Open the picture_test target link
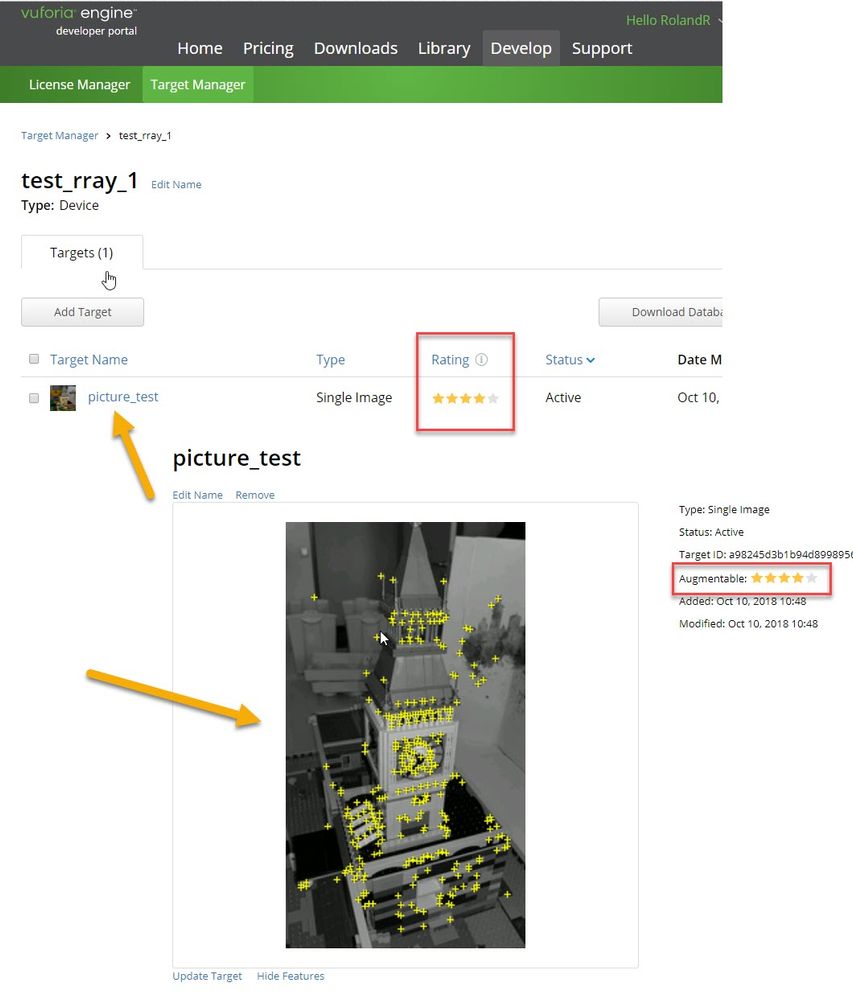Viewport: 853px width, 999px height. pos(123,397)
